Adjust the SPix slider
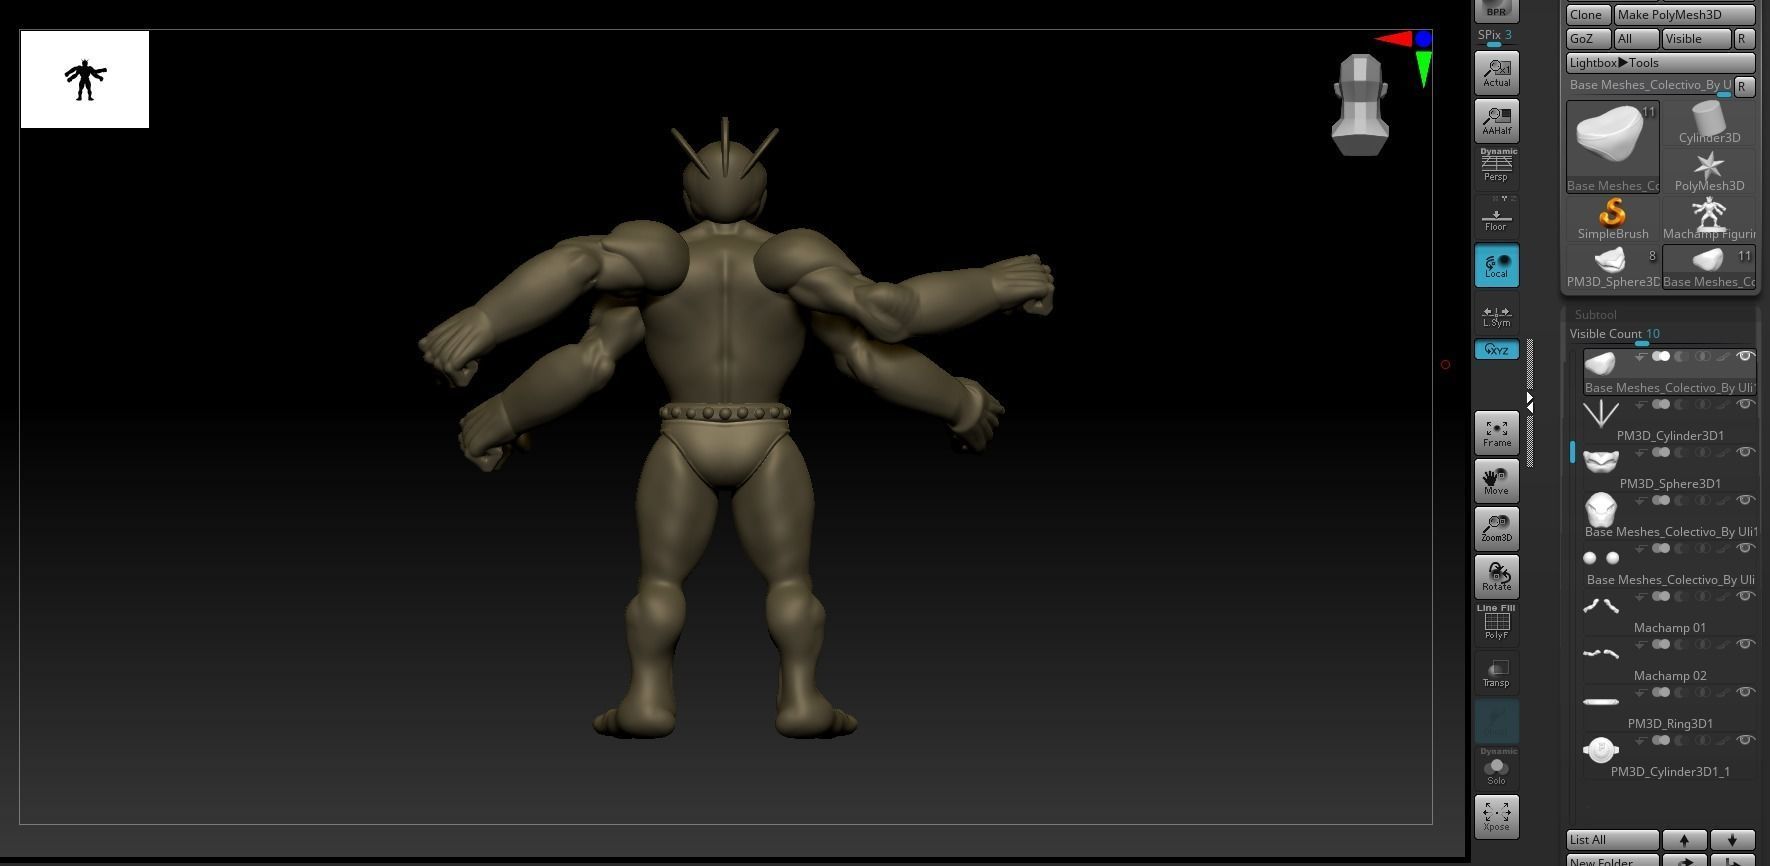This screenshot has width=1770, height=866. click(1496, 37)
